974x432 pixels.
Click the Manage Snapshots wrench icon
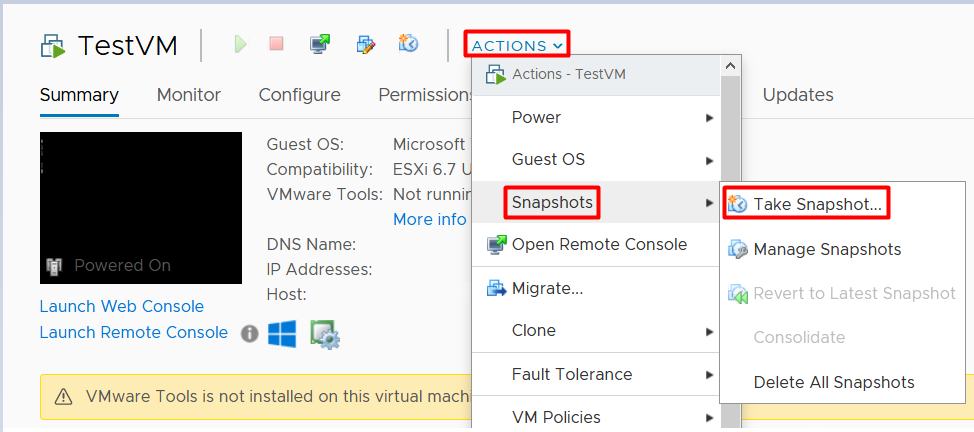(737, 249)
